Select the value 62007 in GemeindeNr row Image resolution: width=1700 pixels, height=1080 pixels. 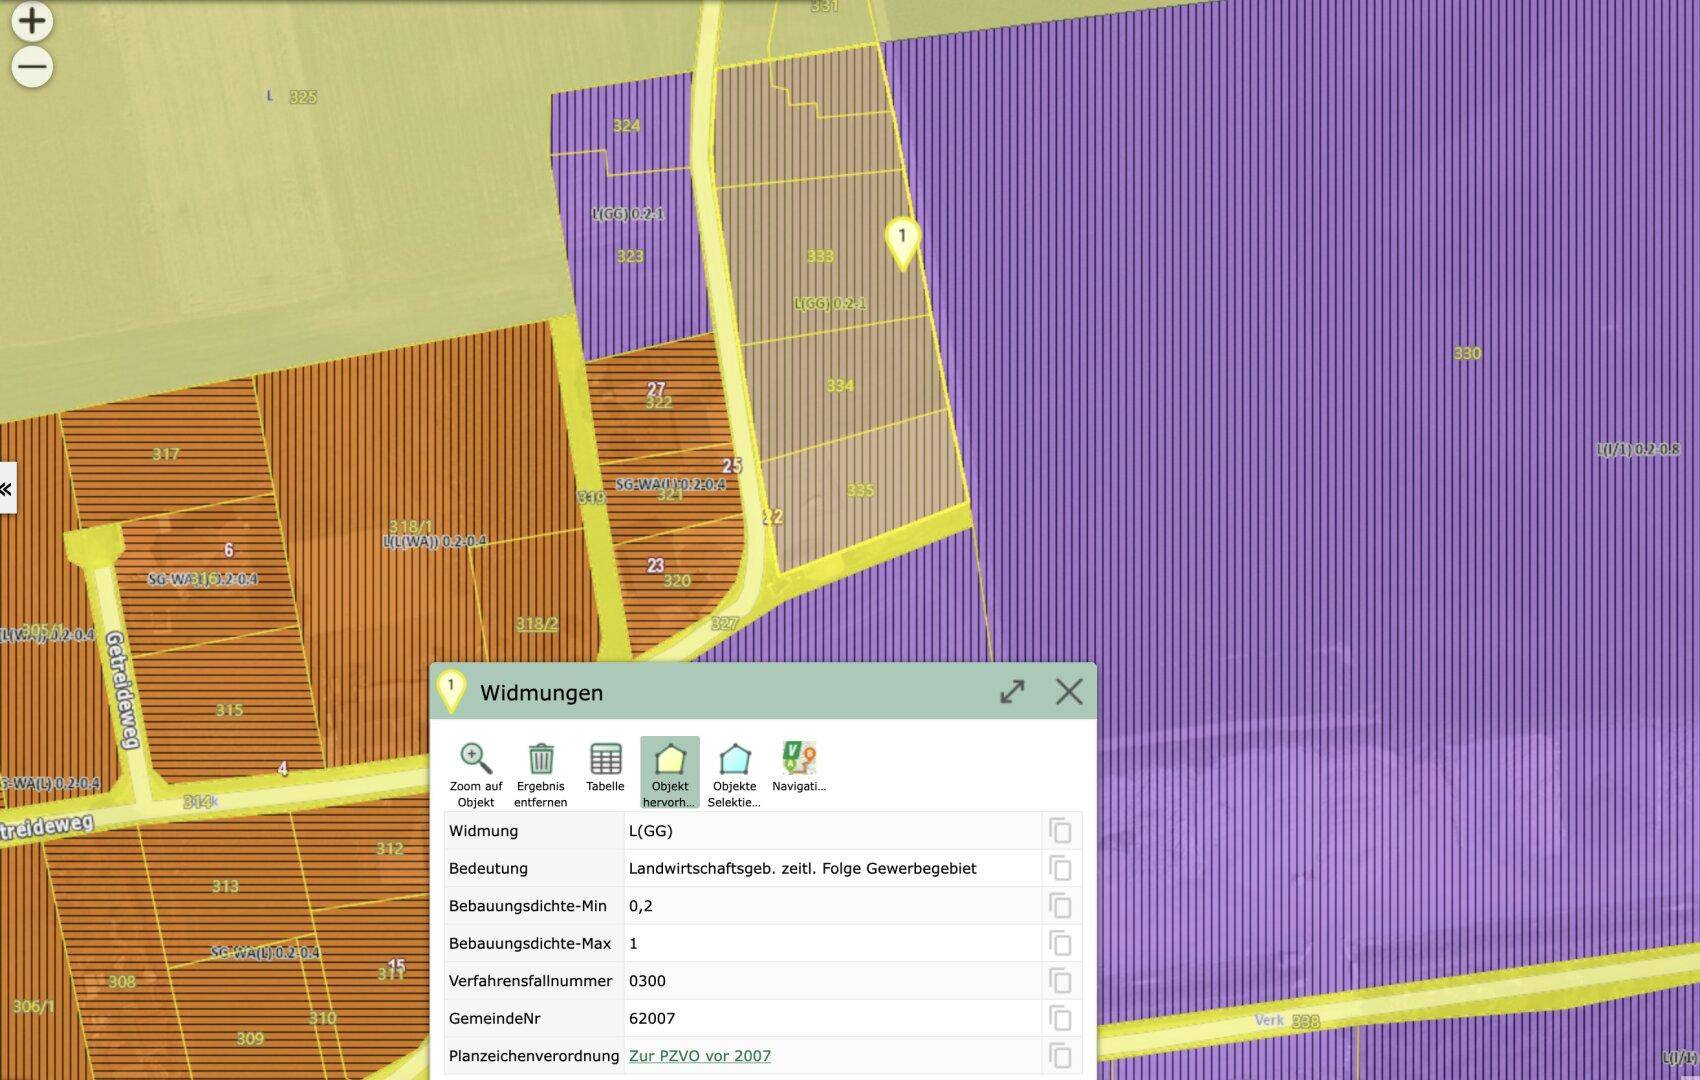coord(652,1018)
